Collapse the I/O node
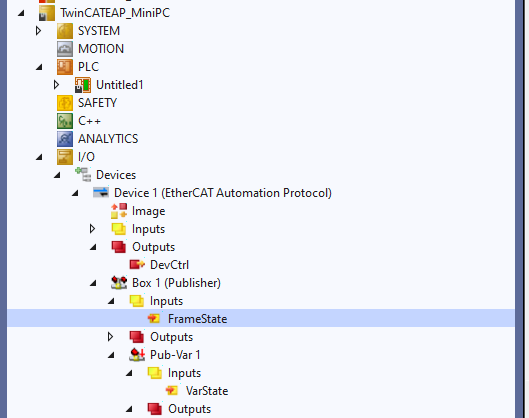The height and width of the screenshot is (418, 529). point(39,157)
